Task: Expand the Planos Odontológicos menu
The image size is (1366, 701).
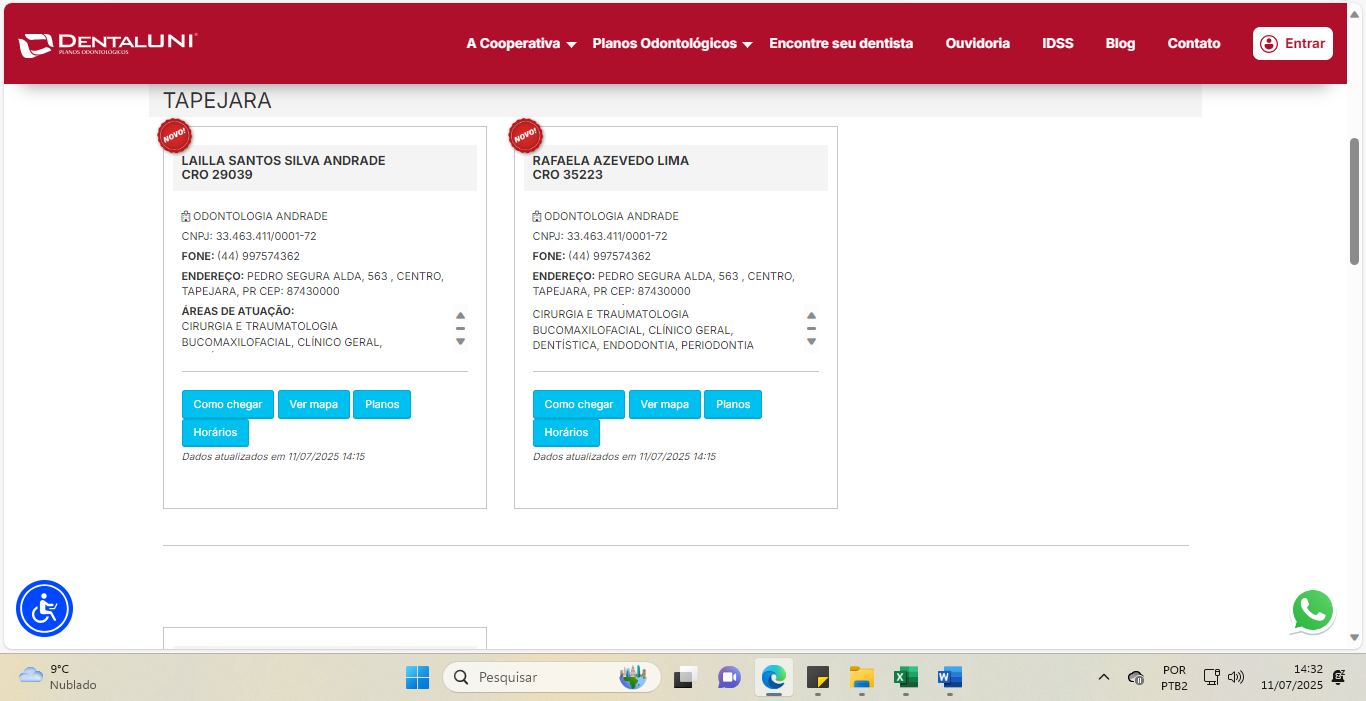Action: (x=672, y=44)
